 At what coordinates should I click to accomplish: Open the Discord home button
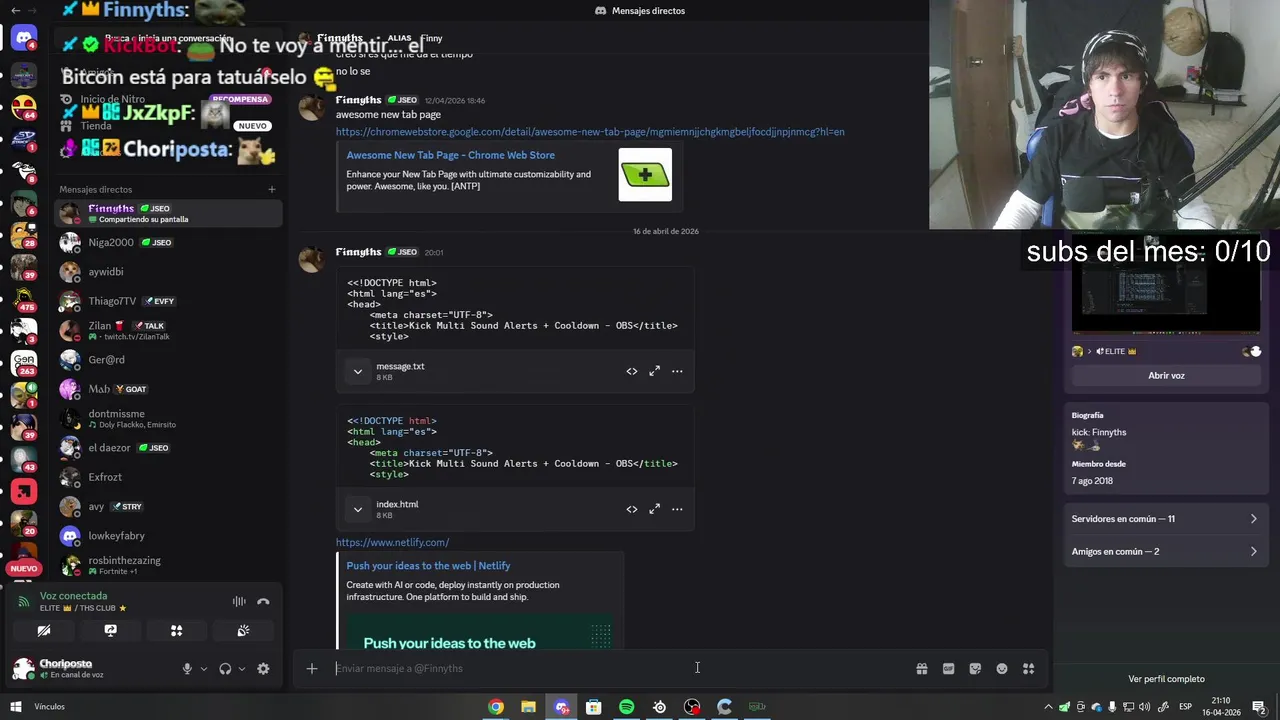(24, 39)
